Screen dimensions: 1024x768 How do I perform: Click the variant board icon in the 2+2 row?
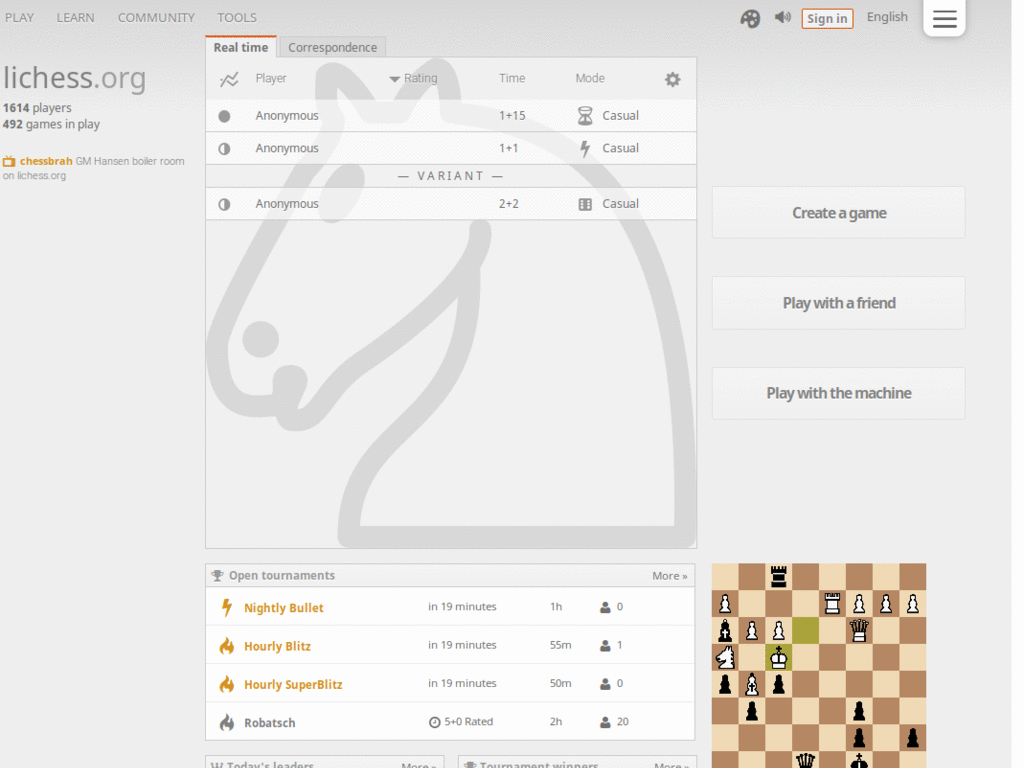click(x=584, y=204)
